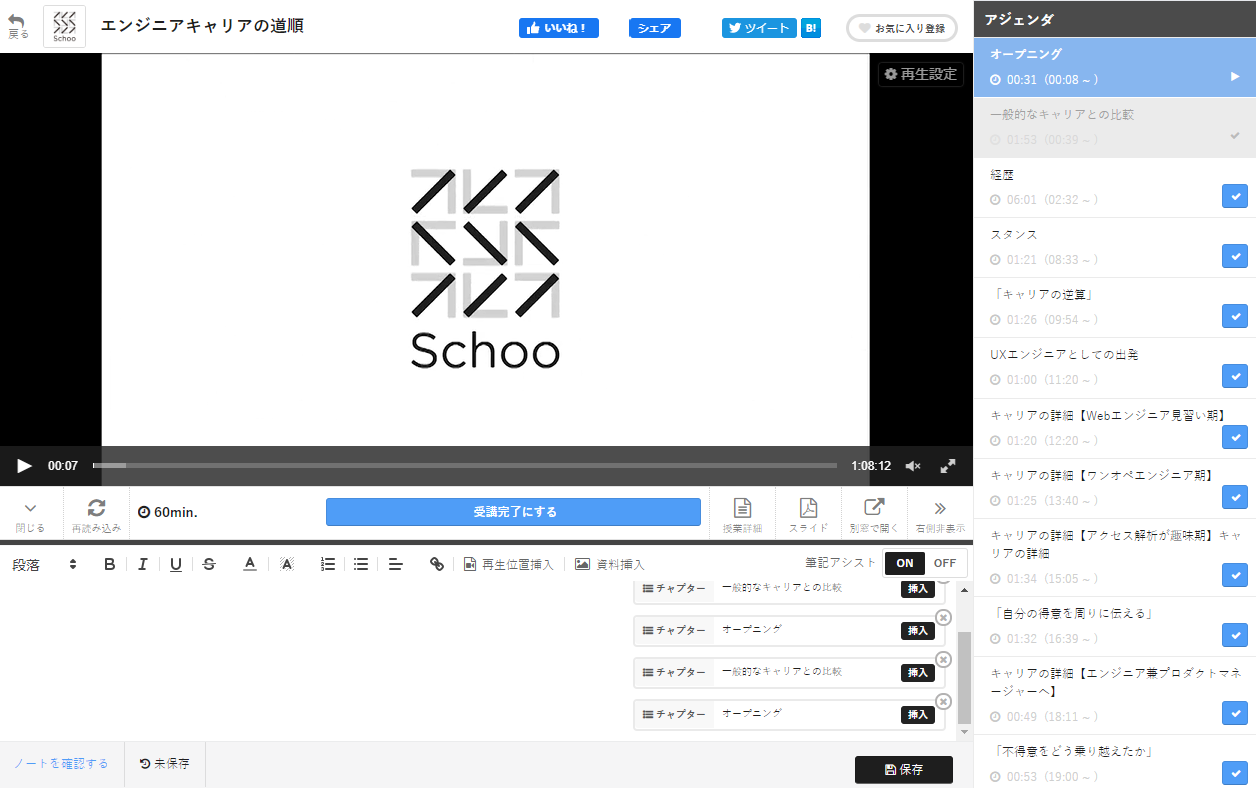Toggle the checkbox for ワンオペエンジニア期 row
The width and height of the screenshot is (1256, 788).
click(1235, 497)
